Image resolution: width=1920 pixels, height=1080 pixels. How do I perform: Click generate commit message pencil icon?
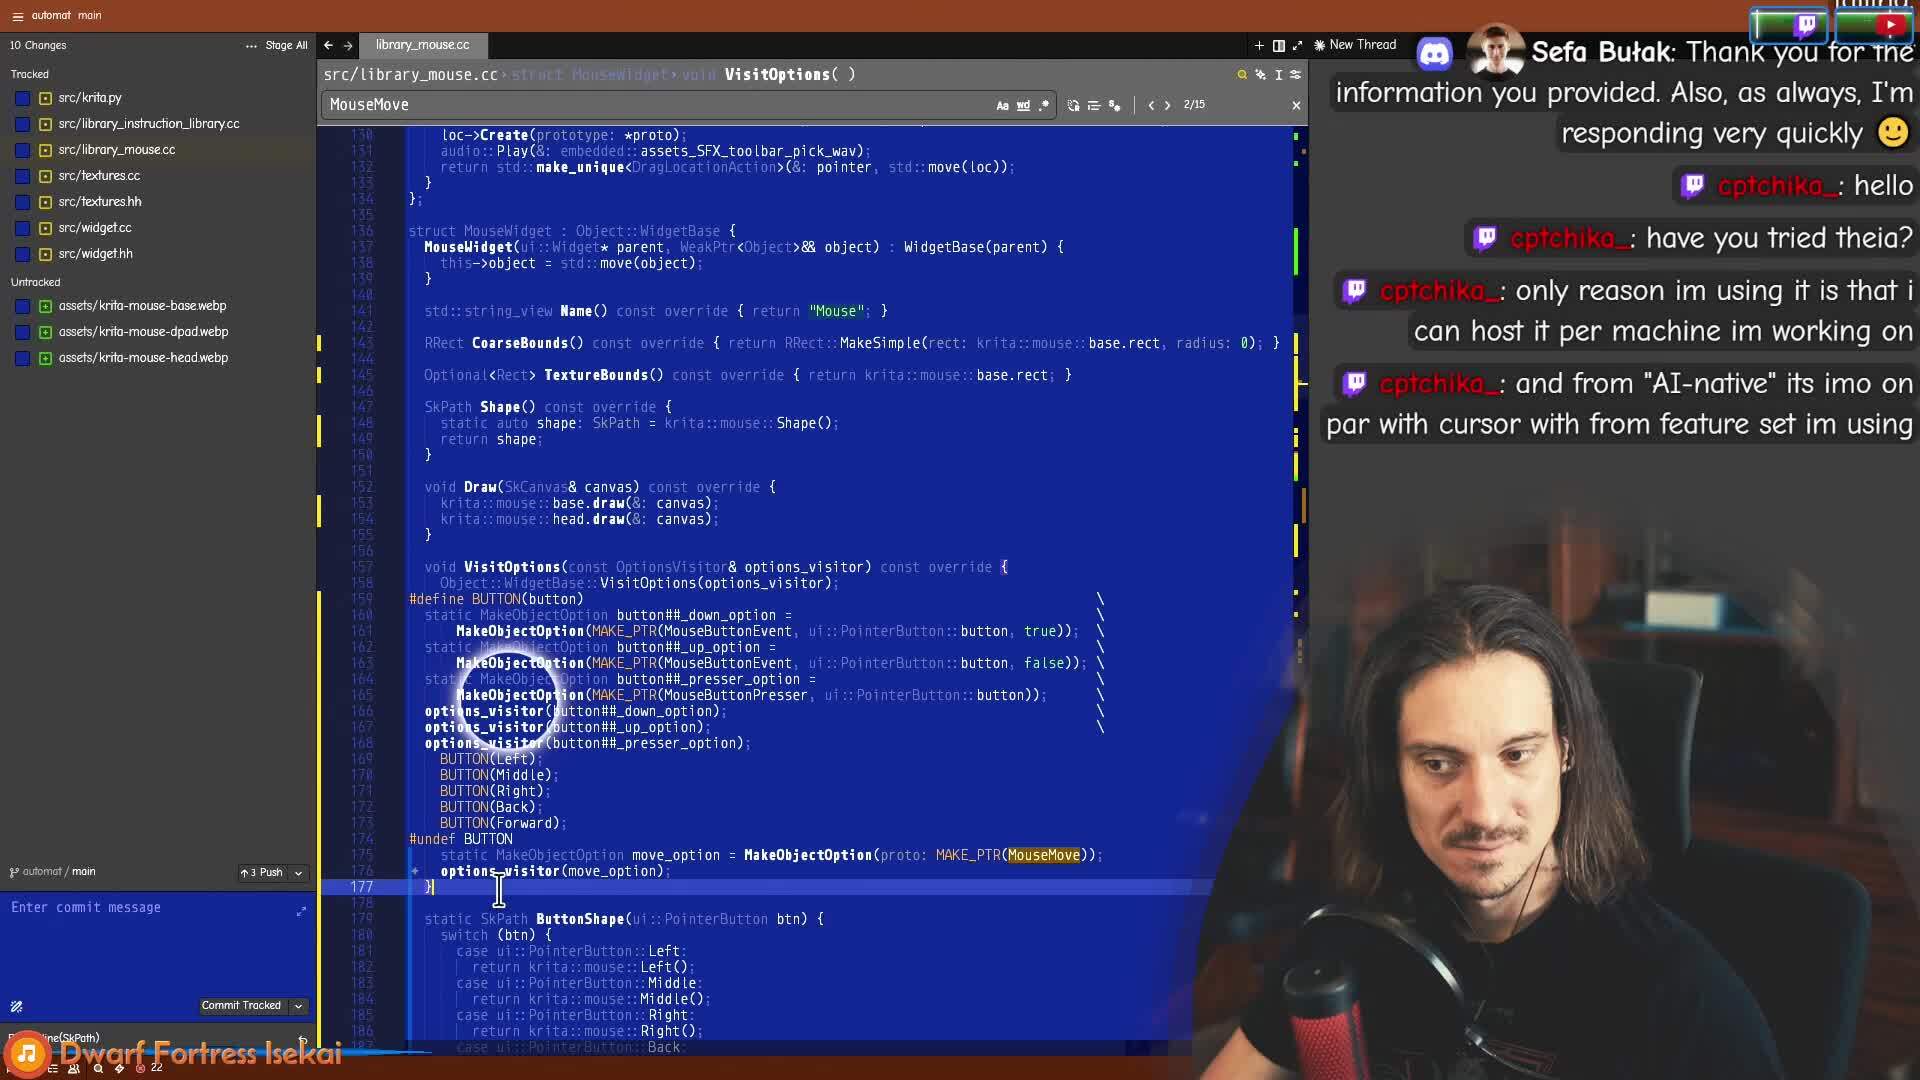pyautogui.click(x=16, y=1006)
